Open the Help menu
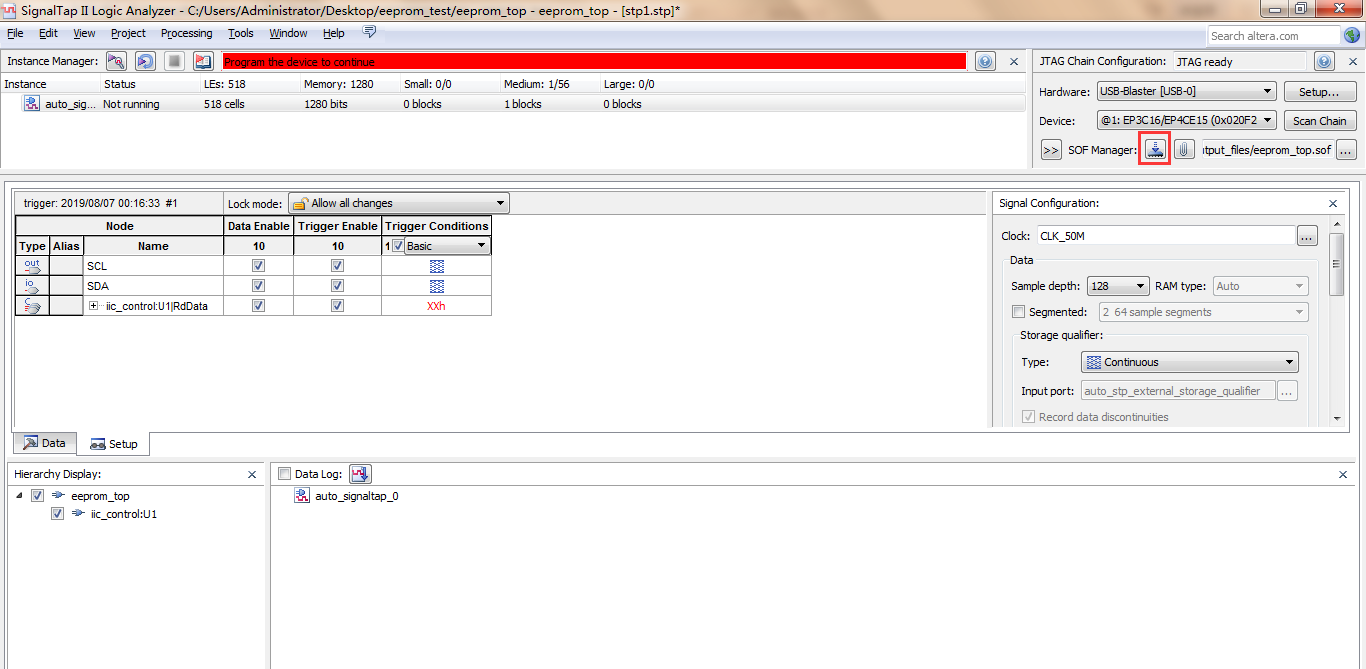The width and height of the screenshot is (1366, 669). coord(334,33)
